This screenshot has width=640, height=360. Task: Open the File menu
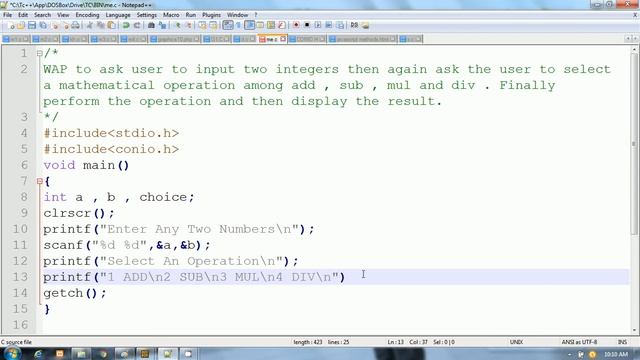pyautogui.click(x=7, y=15)
